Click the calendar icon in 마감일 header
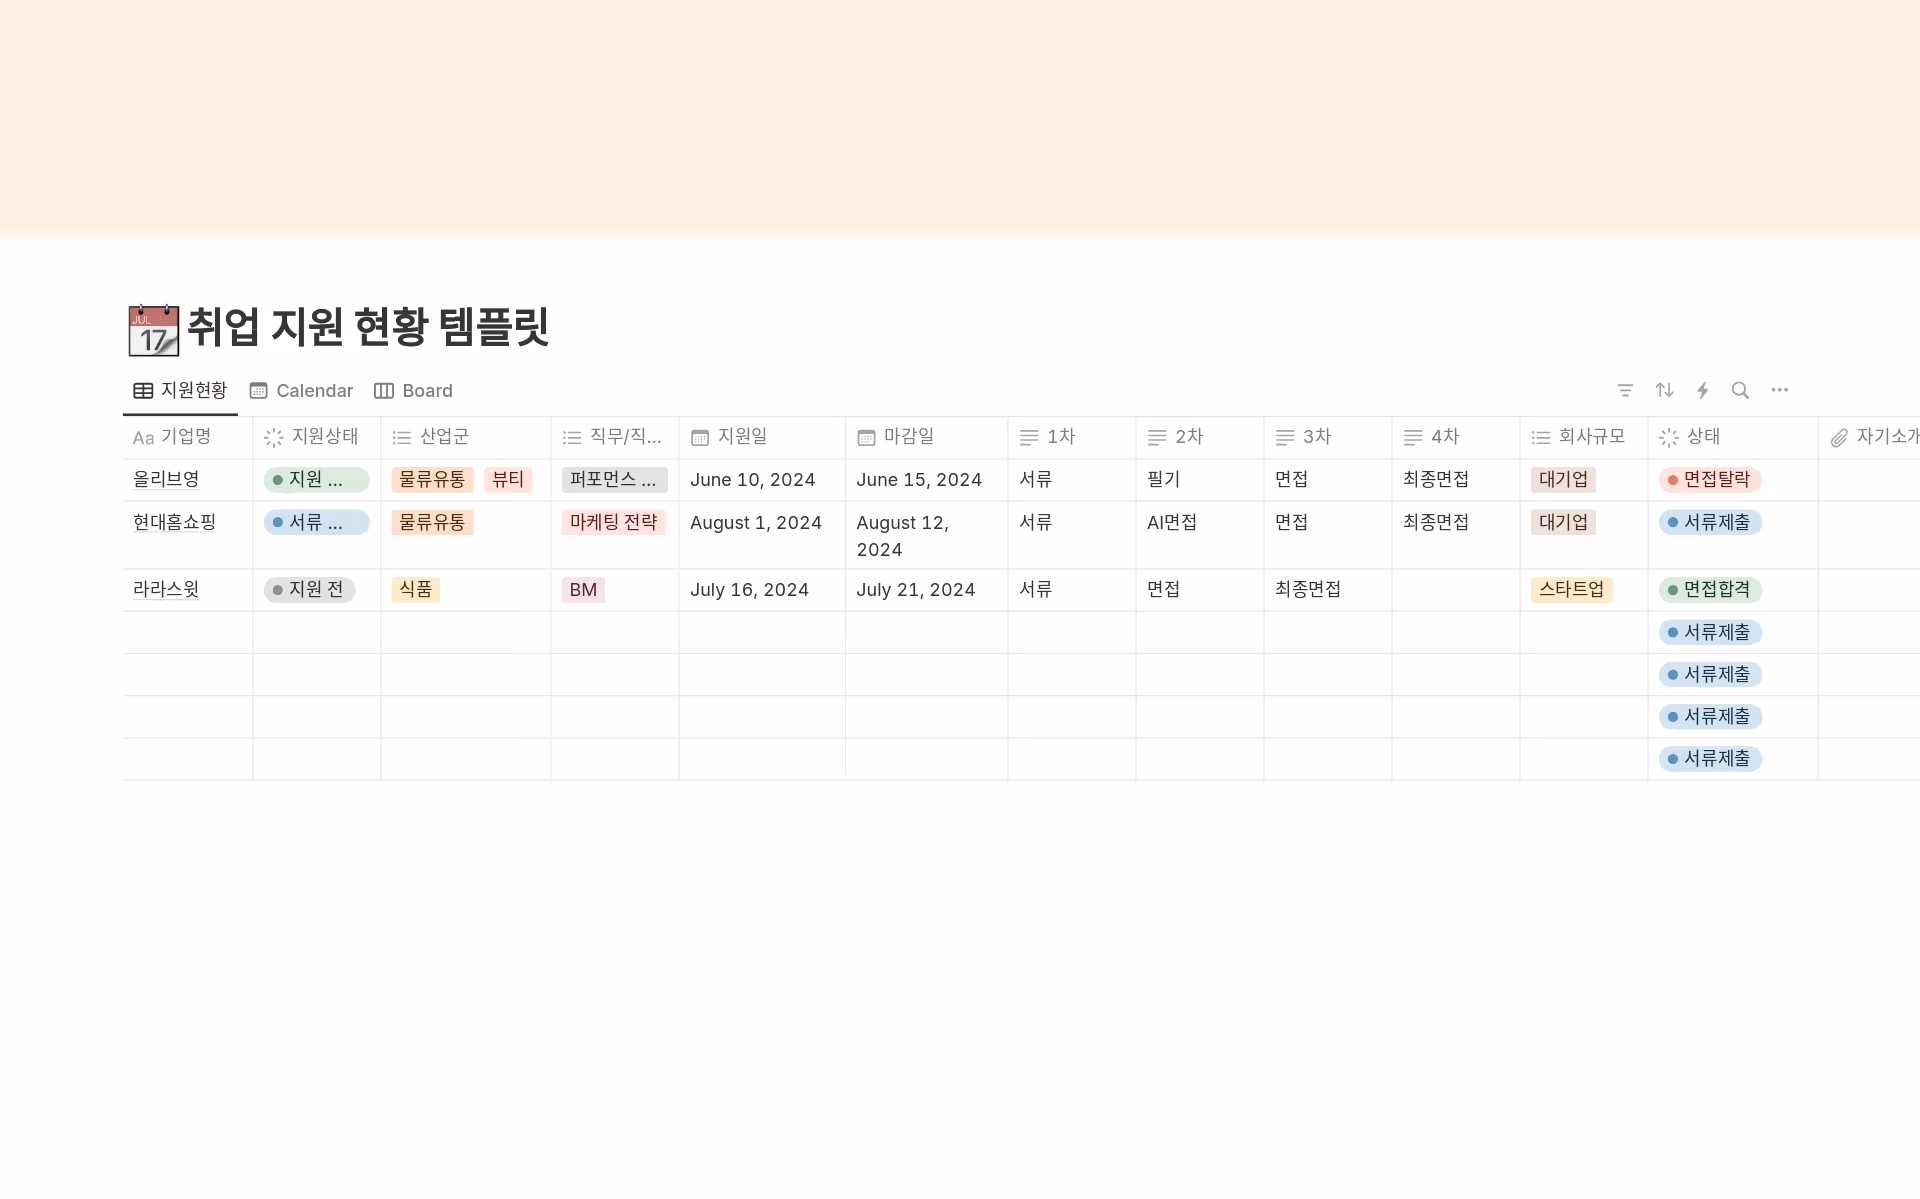1920x1199 pixels. (x=865, y=437)
